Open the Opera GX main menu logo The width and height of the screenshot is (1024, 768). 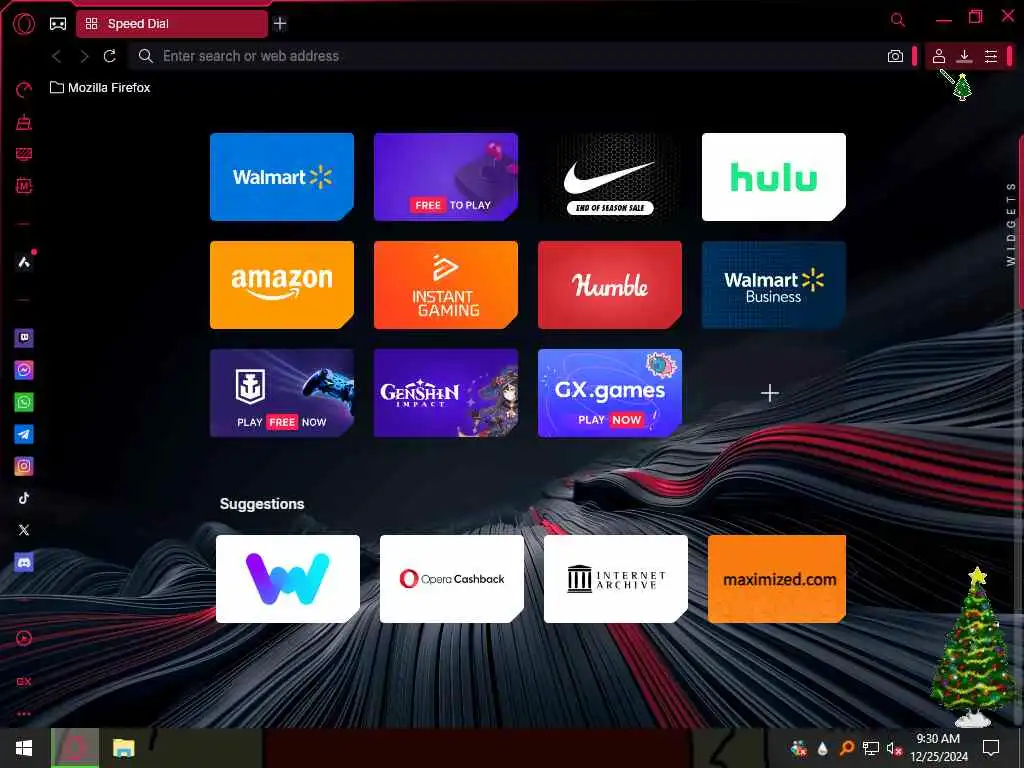click(x=24, y=24)
